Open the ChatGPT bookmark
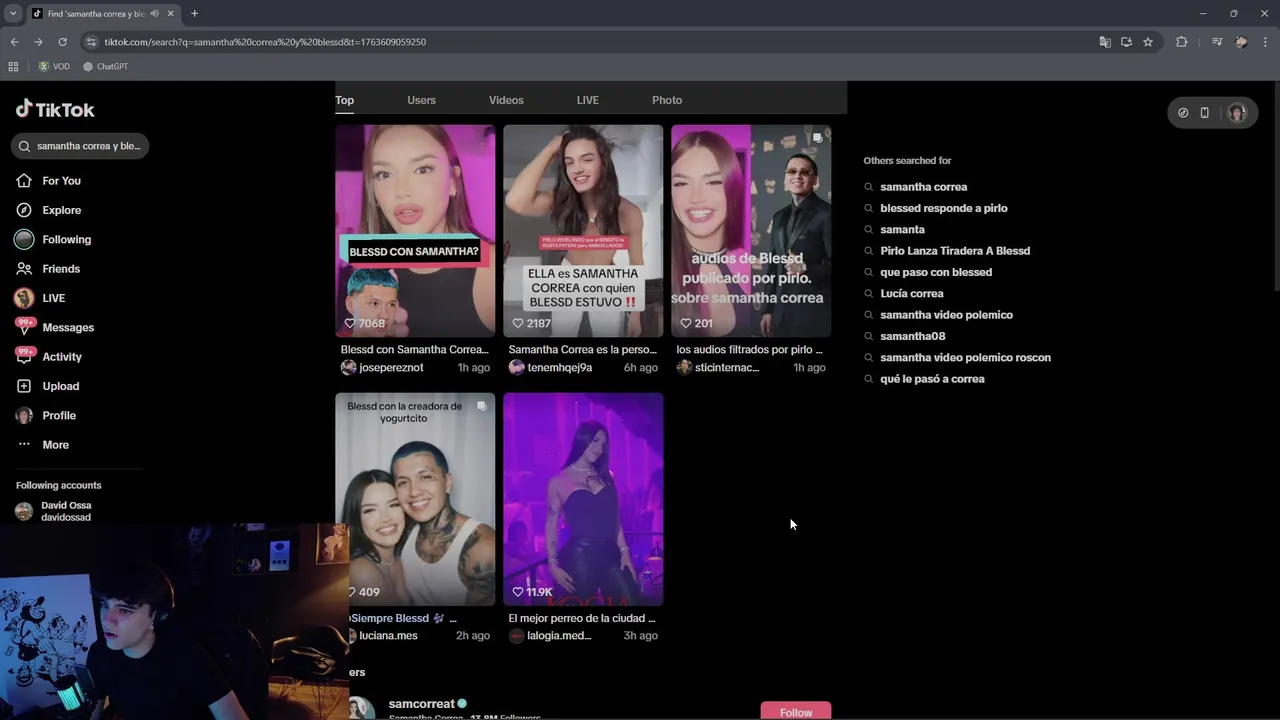Screen dimensions: 1280x720 (x=105, y=67)
